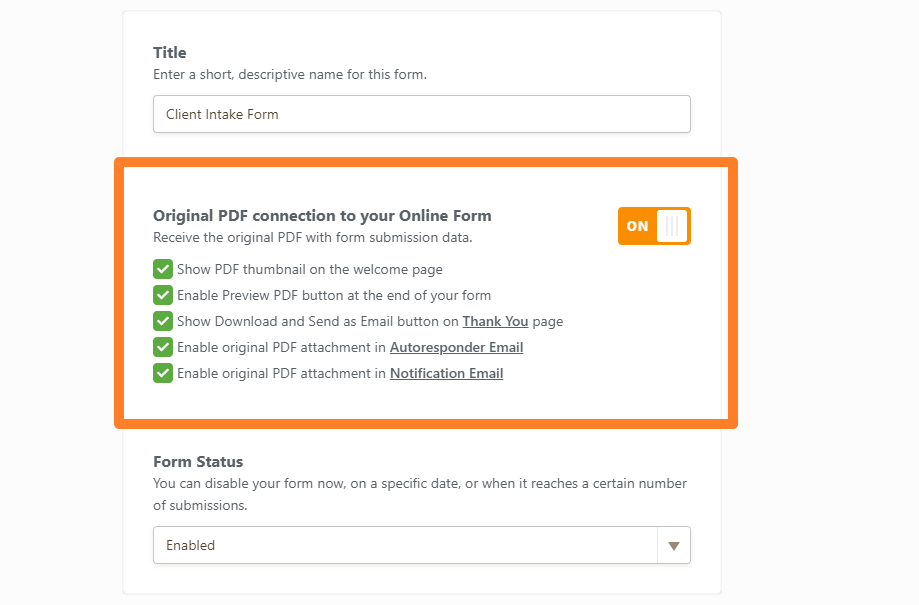
Task: Click the Original PDF connection heading text
Action: 322,215
